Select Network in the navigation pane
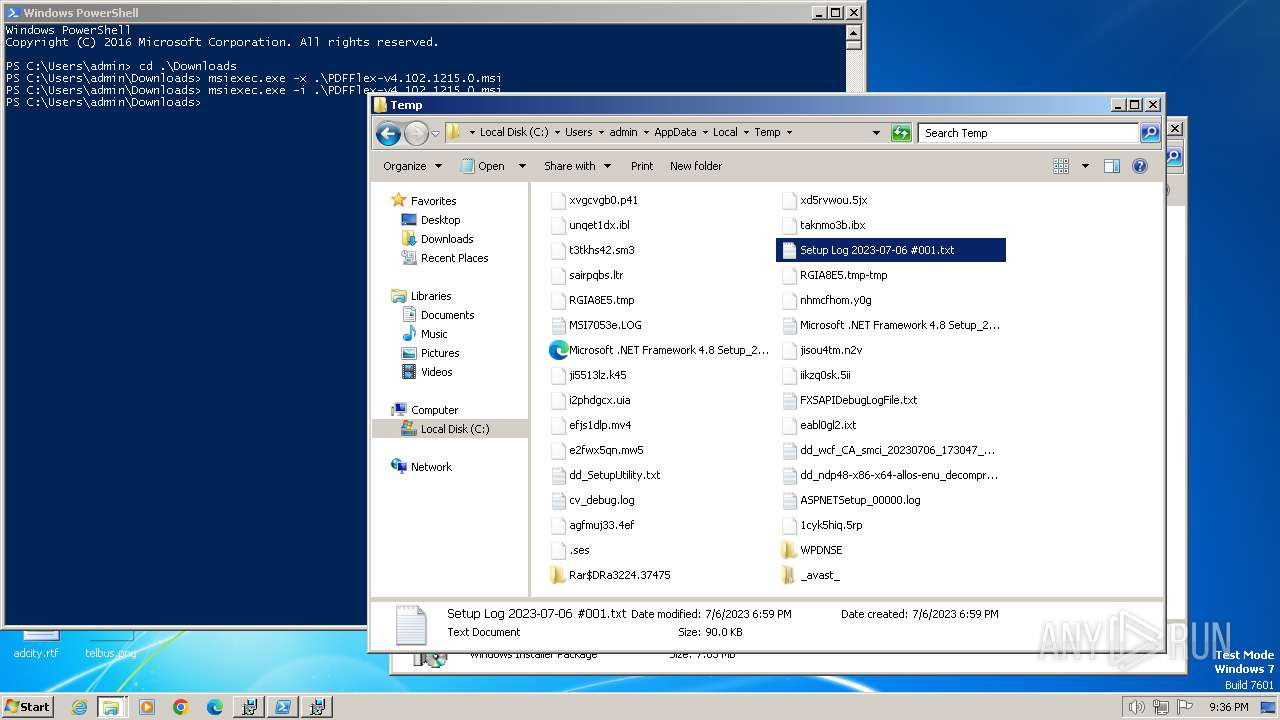This screenshot has width=1280, height=720. tap(431, 467)
